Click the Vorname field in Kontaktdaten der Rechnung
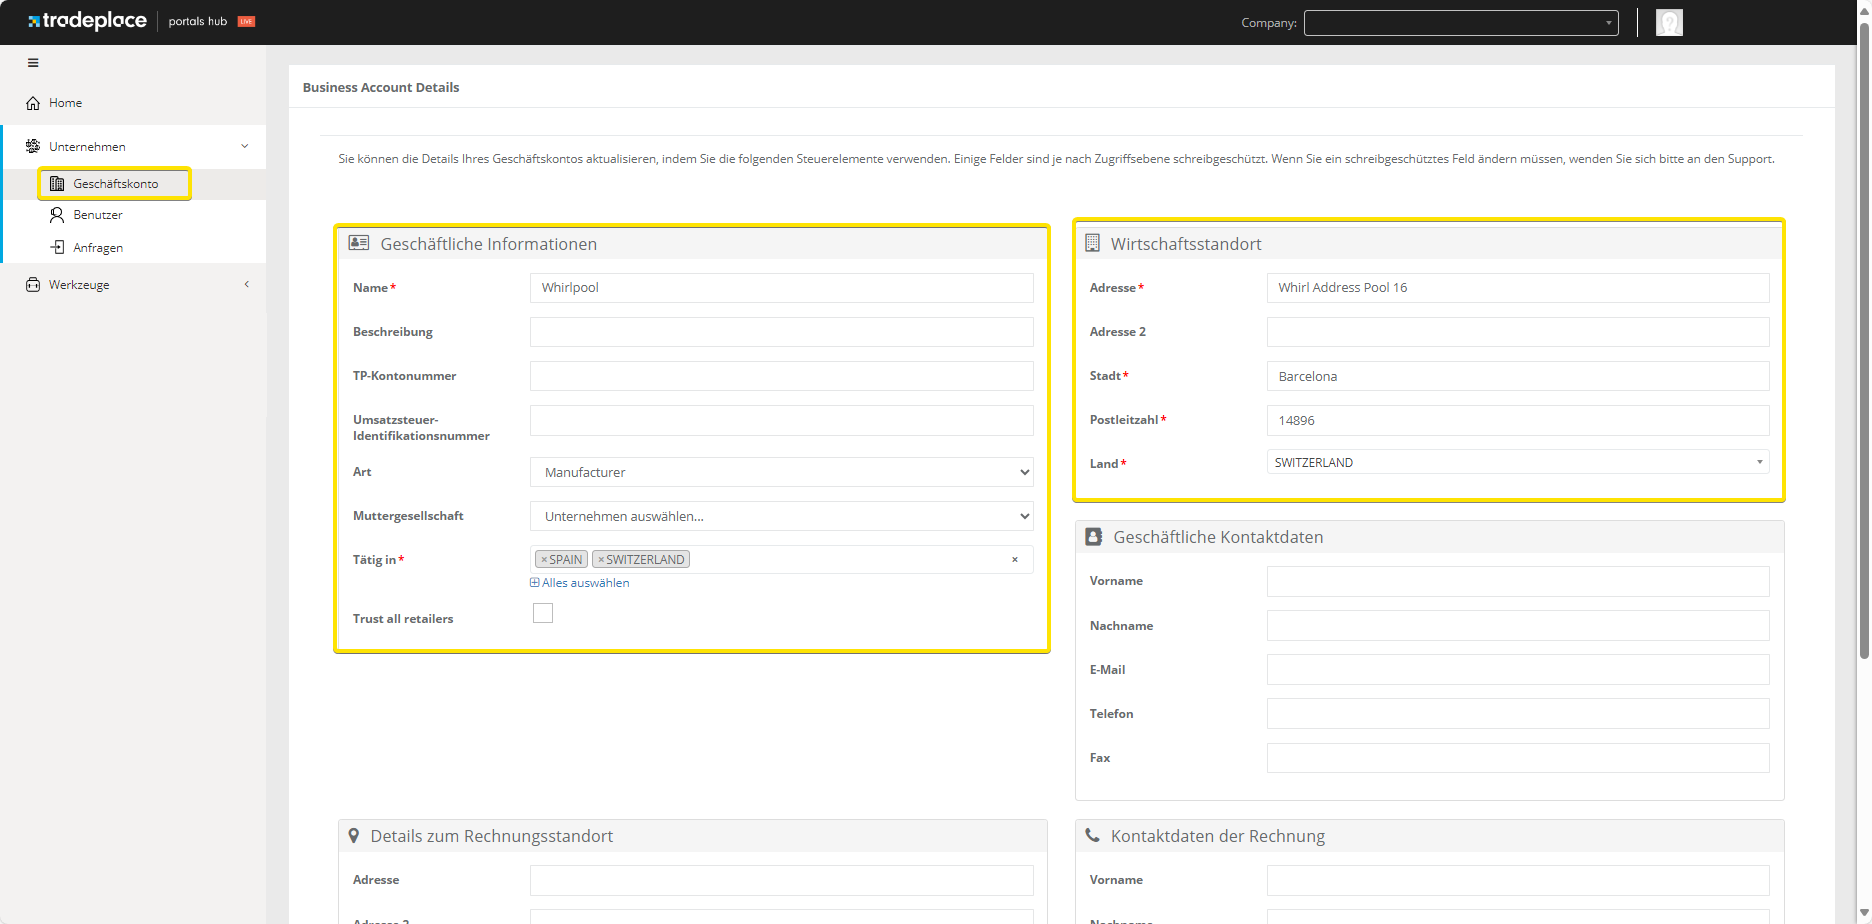The height and width of the screenshot is (924, 1872). coord(1518,880)
